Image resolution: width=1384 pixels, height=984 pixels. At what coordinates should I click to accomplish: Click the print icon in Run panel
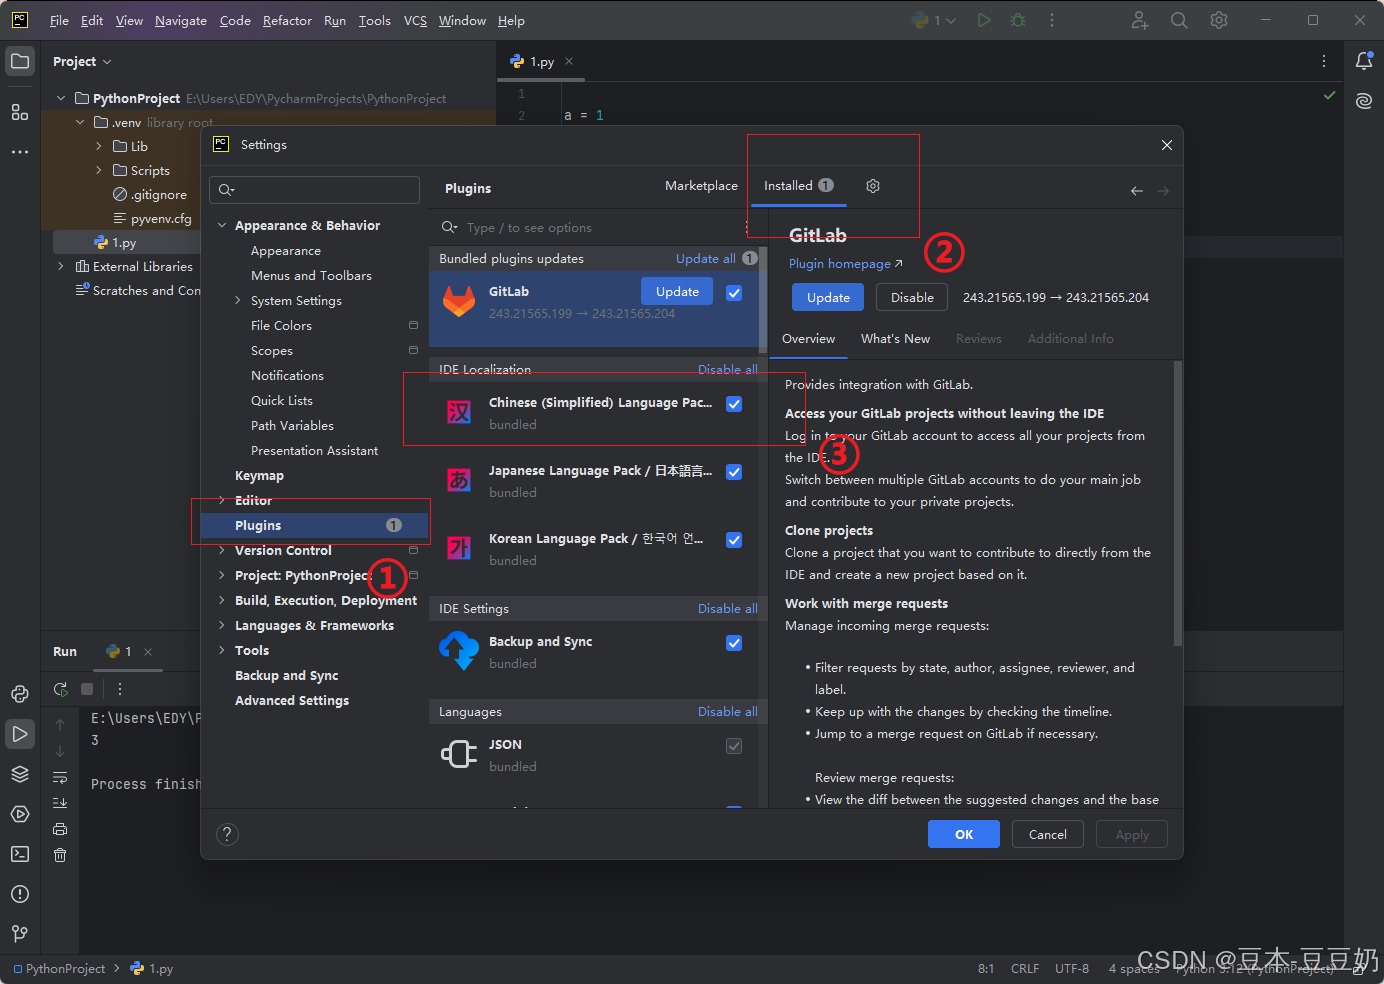click(x=60, y=829)
